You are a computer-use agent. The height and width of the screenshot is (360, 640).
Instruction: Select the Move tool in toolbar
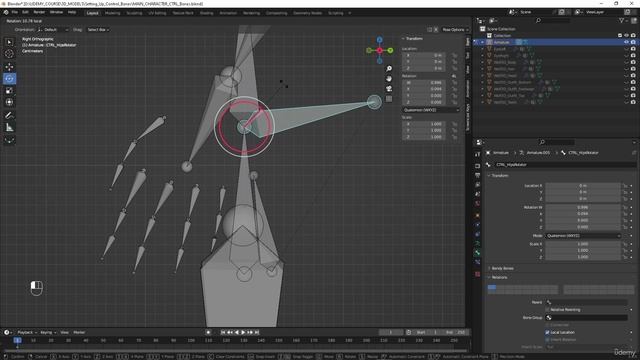click(9, 67)
